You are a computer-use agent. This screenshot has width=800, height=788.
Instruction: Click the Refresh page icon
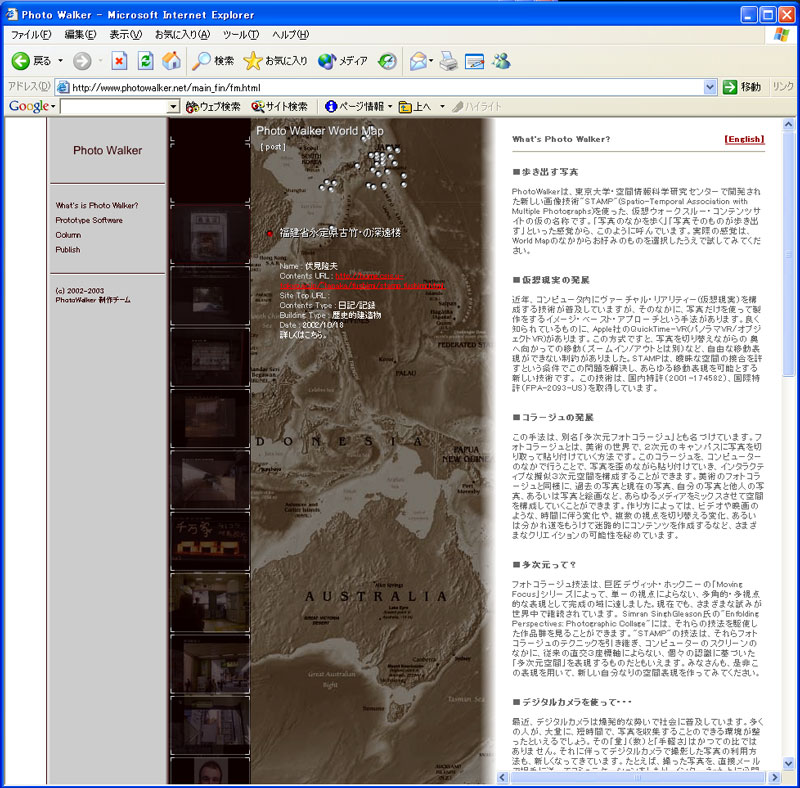145,61
